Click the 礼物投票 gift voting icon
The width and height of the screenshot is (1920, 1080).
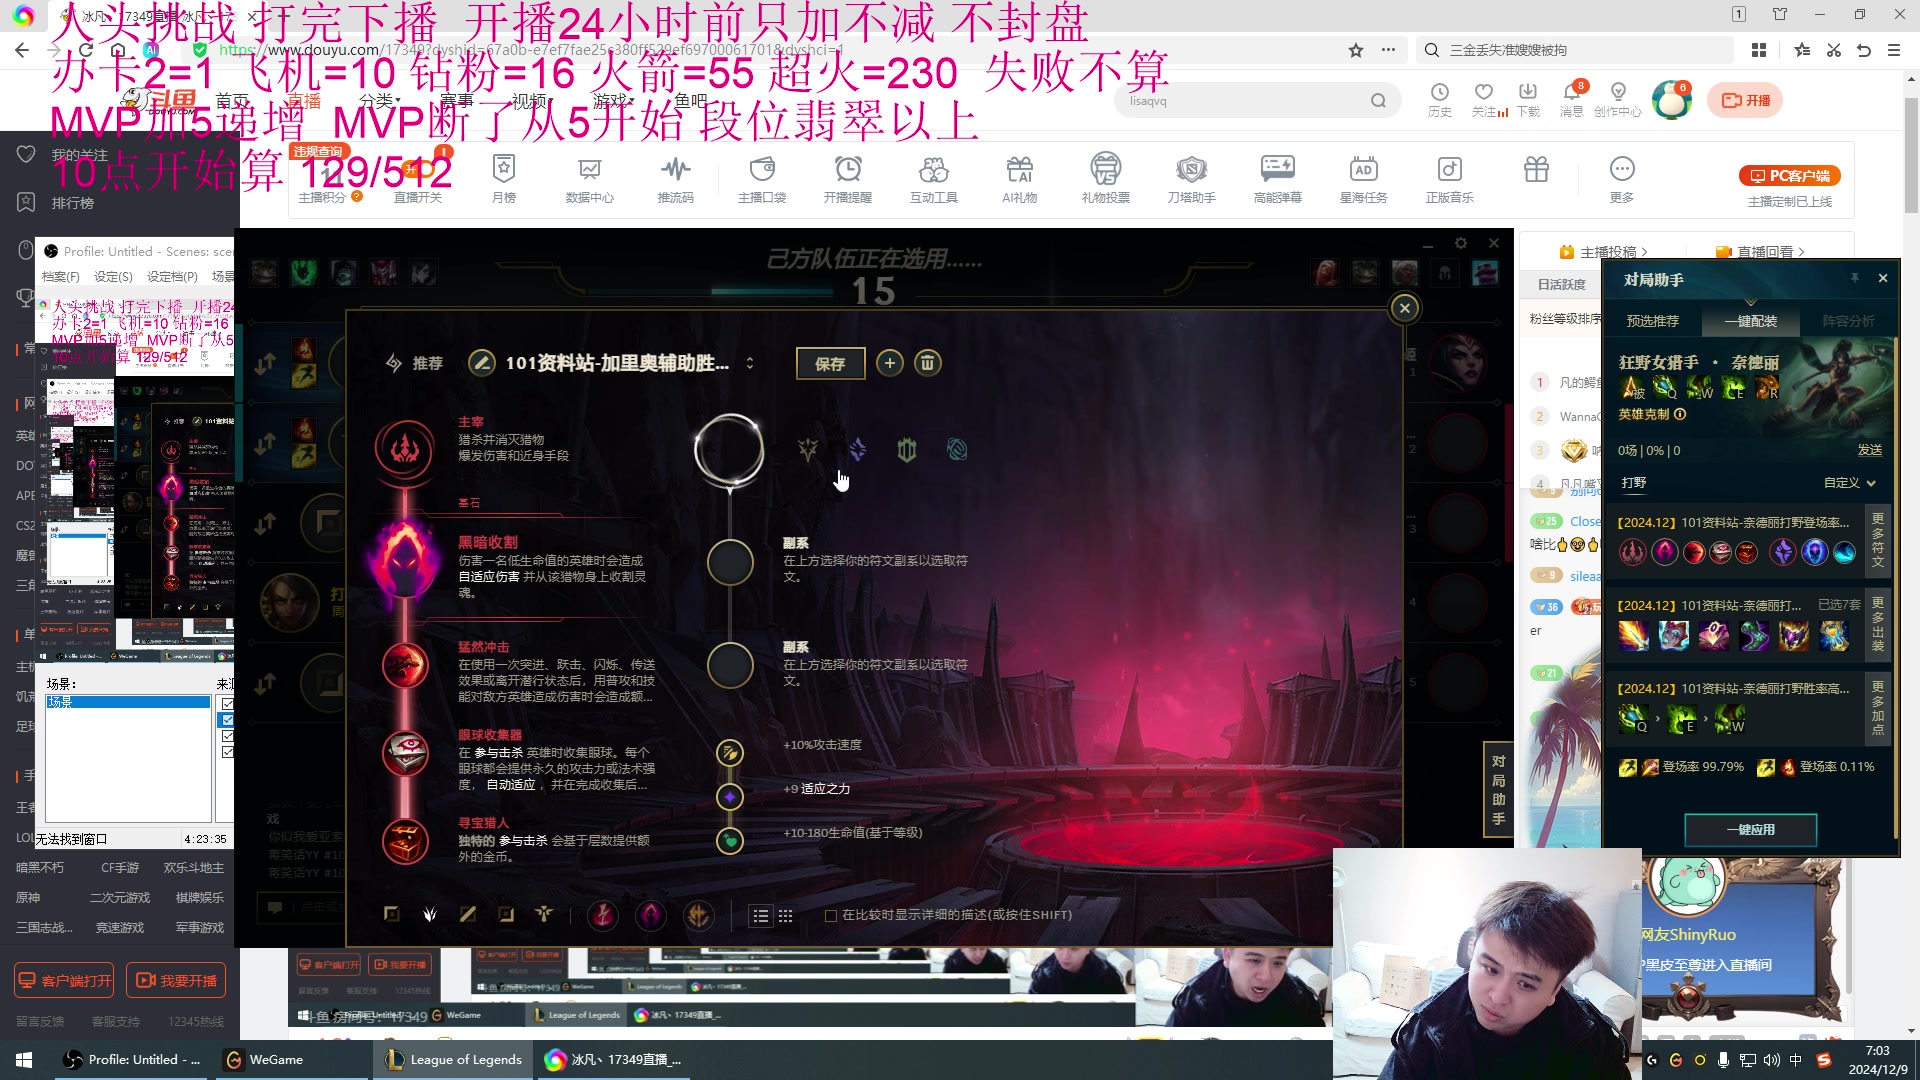coord(1105,175)
